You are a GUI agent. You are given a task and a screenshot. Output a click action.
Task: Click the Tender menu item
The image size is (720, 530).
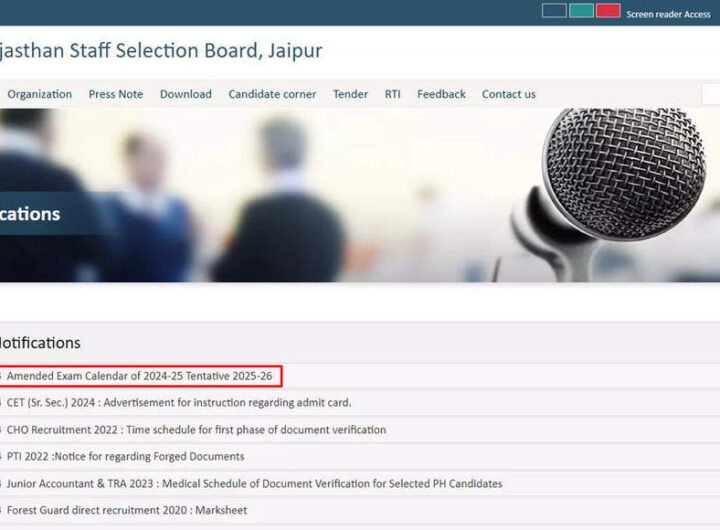[350, 94]
